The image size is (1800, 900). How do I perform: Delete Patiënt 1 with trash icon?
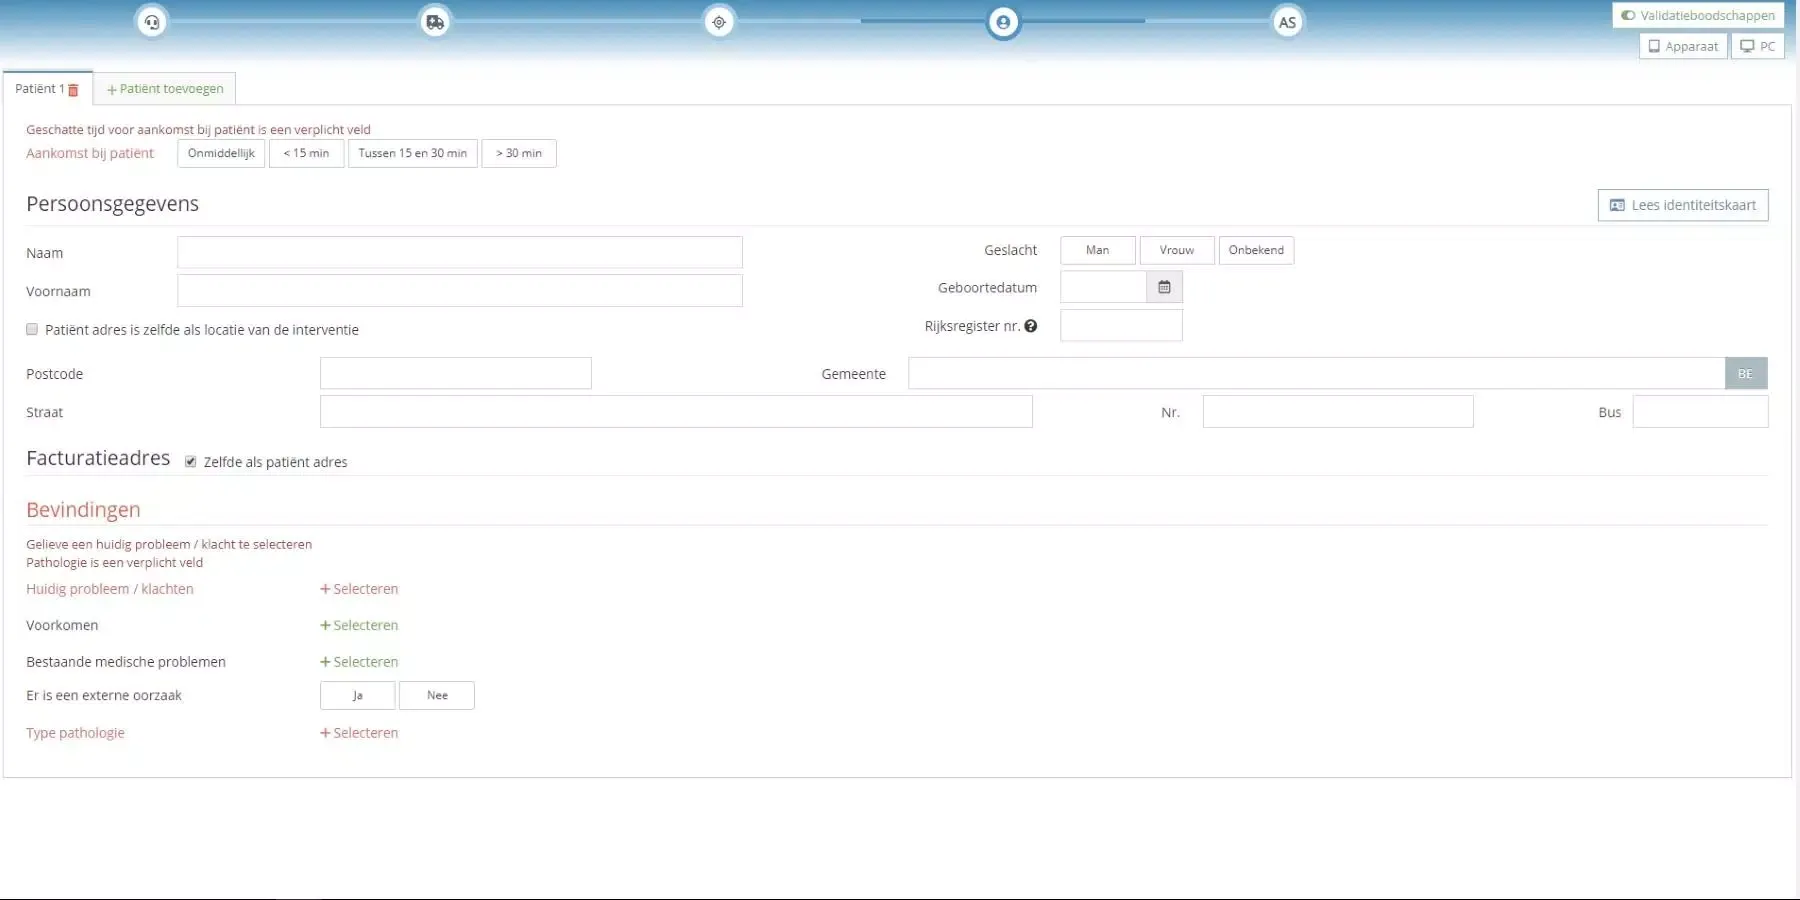click(73, 90)
